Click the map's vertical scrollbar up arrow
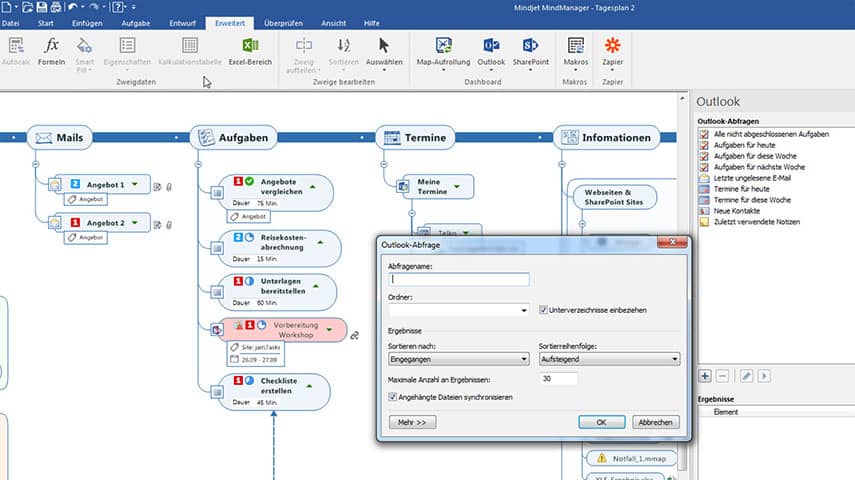Viewport: 855px width, 480px height. click(682, 98)
